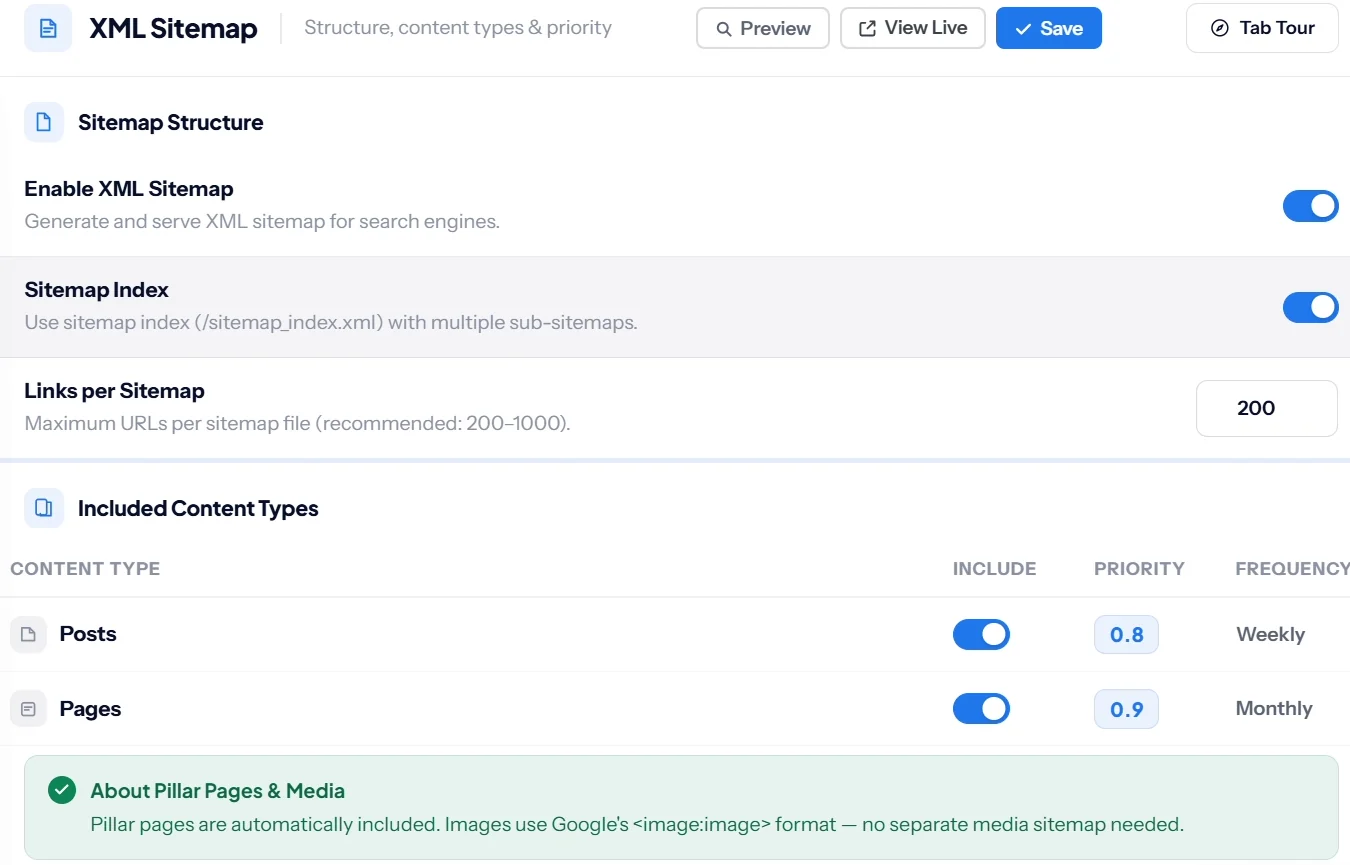The width and height of the screenshot is (1350, 865).
Task: Click the green checkmark info icon
Action: click(62, 790)
